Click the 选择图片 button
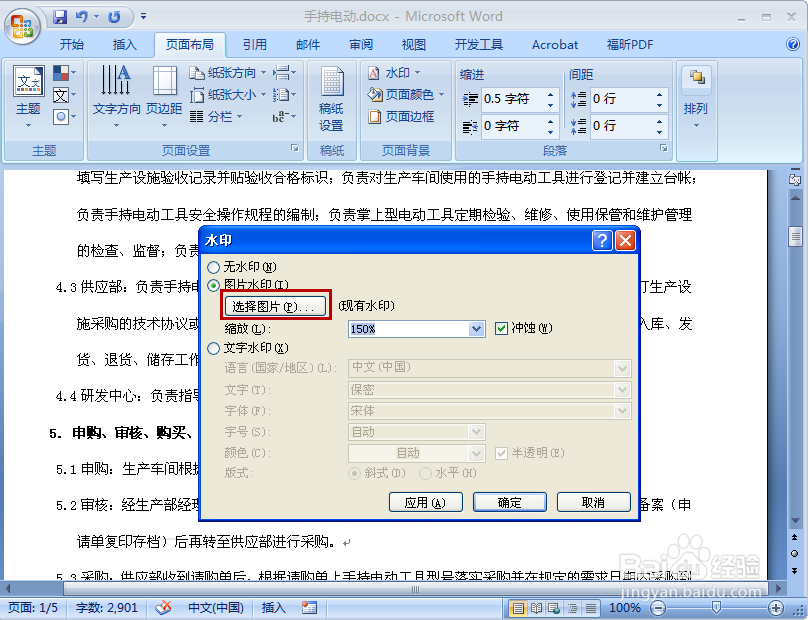 pos(274,304)
